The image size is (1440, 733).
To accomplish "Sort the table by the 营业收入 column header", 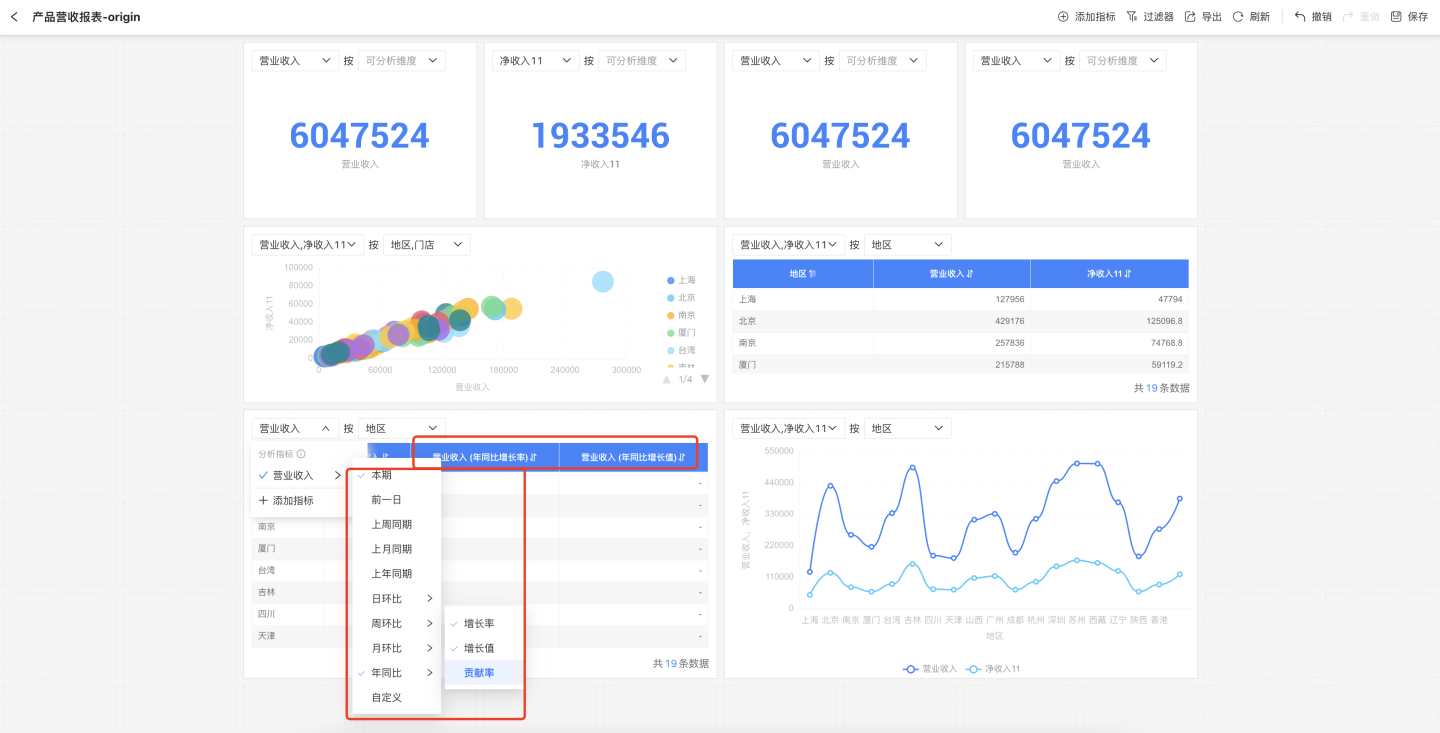I will [x=950, y=274].
